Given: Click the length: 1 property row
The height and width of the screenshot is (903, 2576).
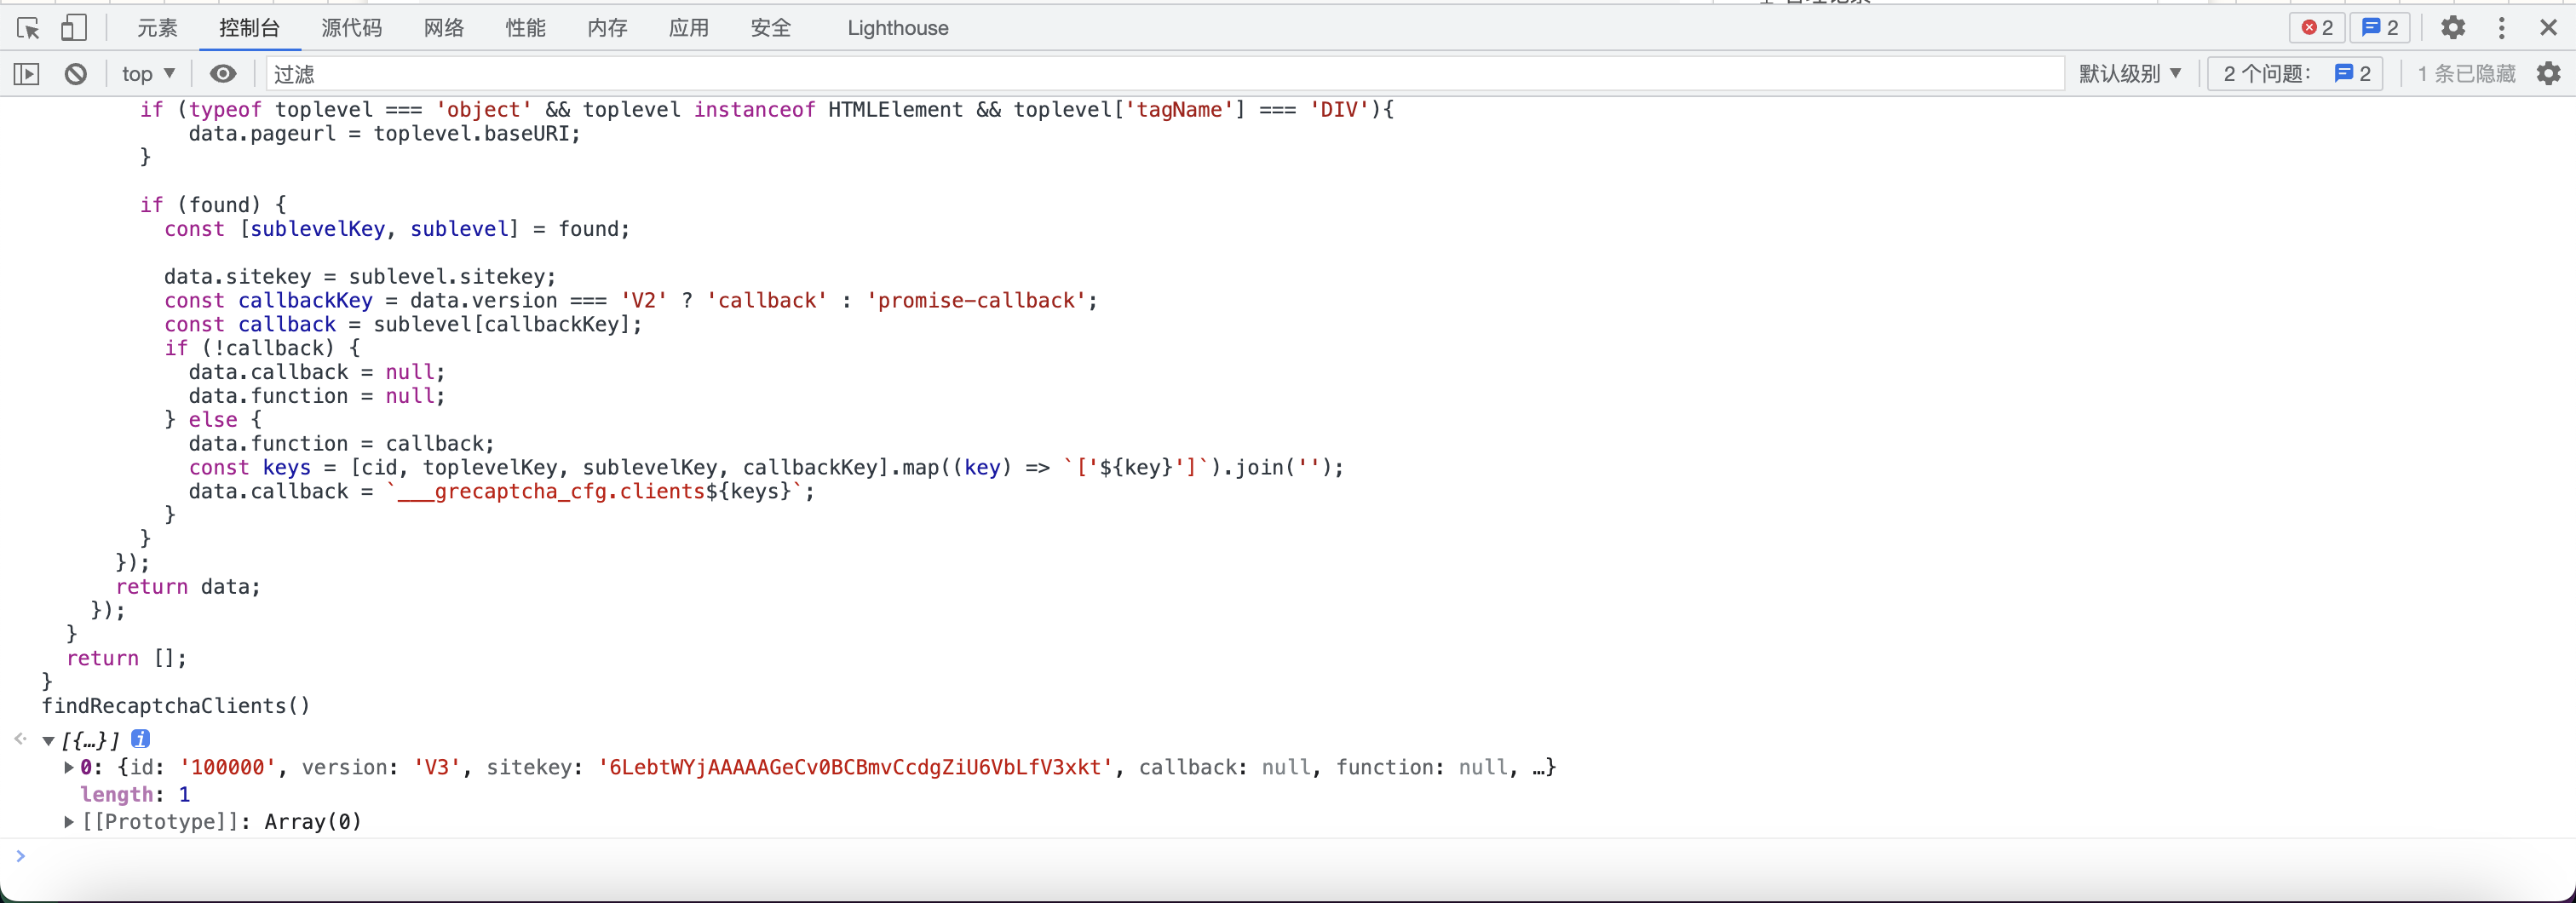Looking at the screenshot, I should (x=135, y=795).
